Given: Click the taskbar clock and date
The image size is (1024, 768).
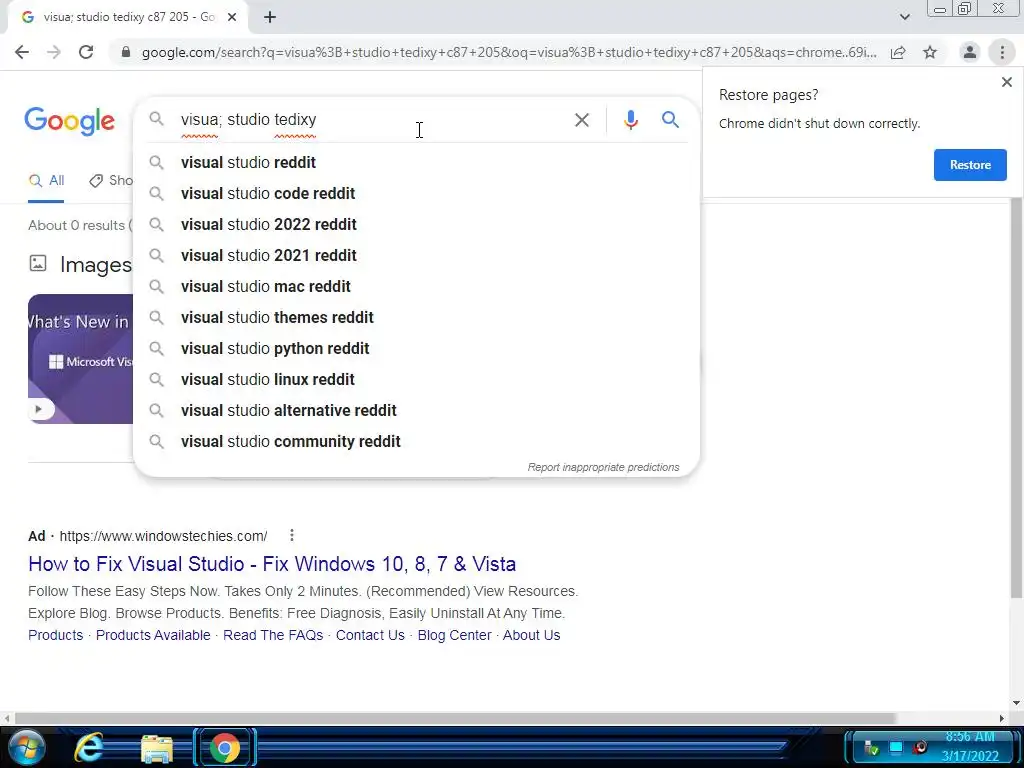Looking at the screenshot, I should point(970,746).
